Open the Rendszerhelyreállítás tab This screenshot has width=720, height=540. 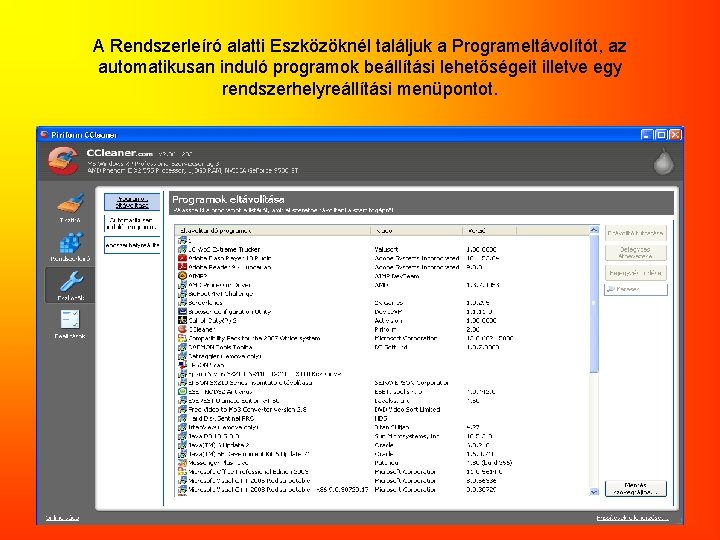pyautogui.click(x=132, y=245)
